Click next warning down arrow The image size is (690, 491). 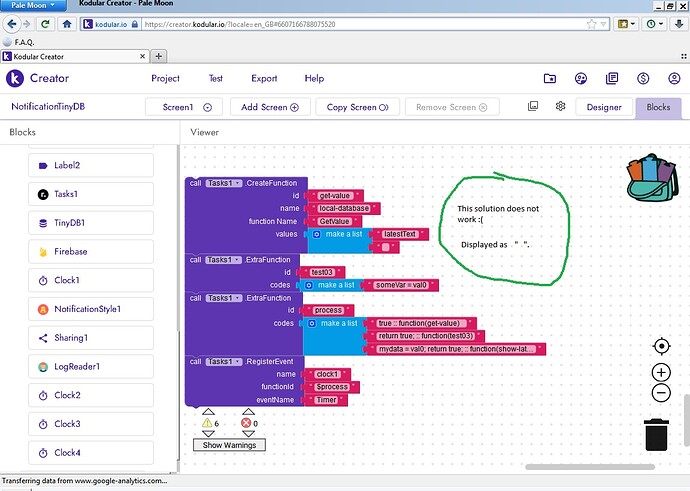208,434
